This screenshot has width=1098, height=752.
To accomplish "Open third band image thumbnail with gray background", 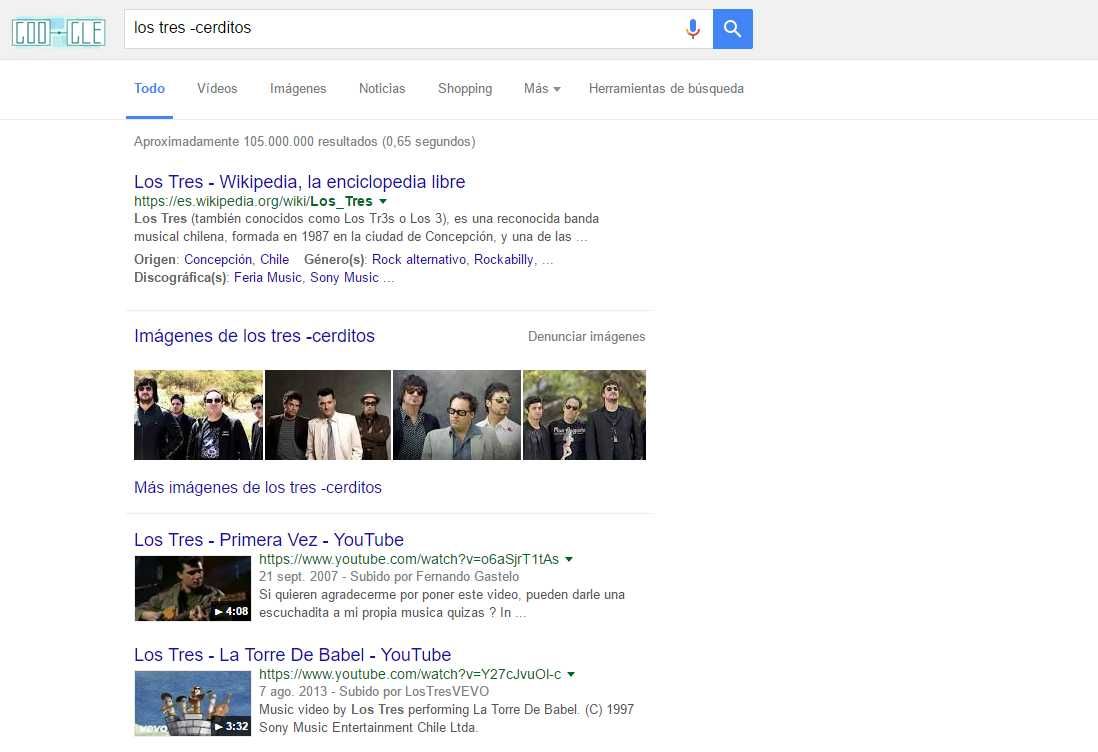I will [x=457, y=415].
